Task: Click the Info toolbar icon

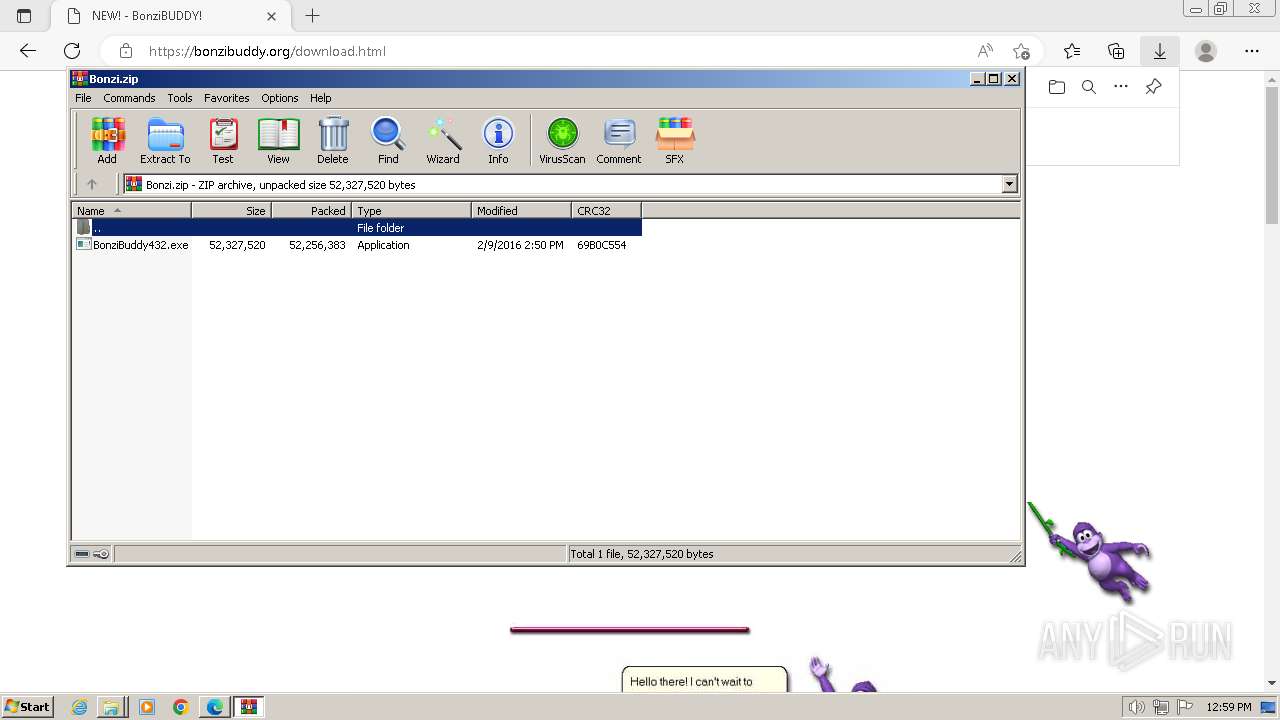Action: click(x=498, y=141)
